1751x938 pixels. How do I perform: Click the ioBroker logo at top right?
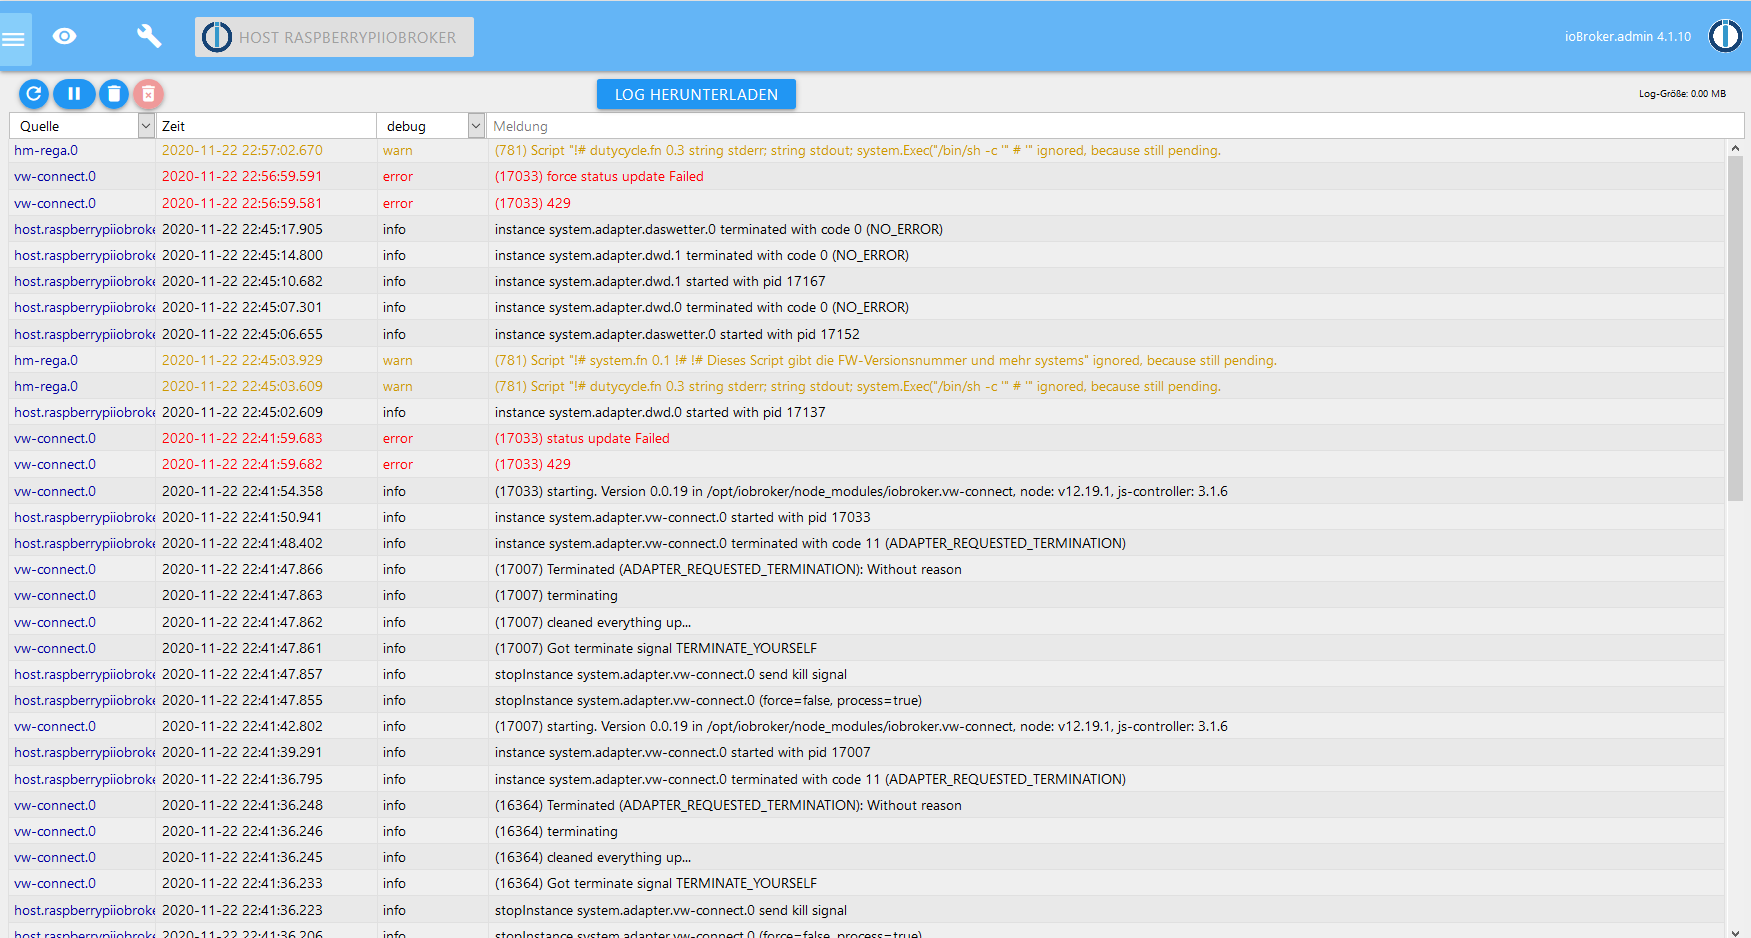[x=1725, y=36]
